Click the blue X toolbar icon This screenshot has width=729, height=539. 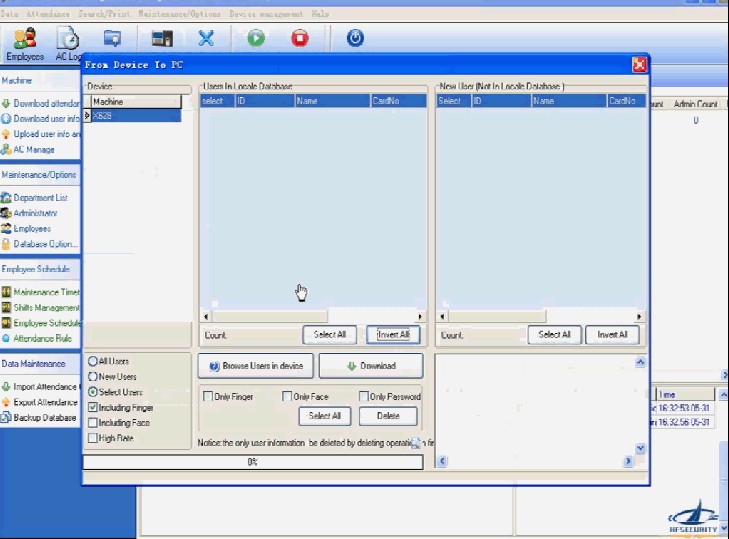coord(206,39)
